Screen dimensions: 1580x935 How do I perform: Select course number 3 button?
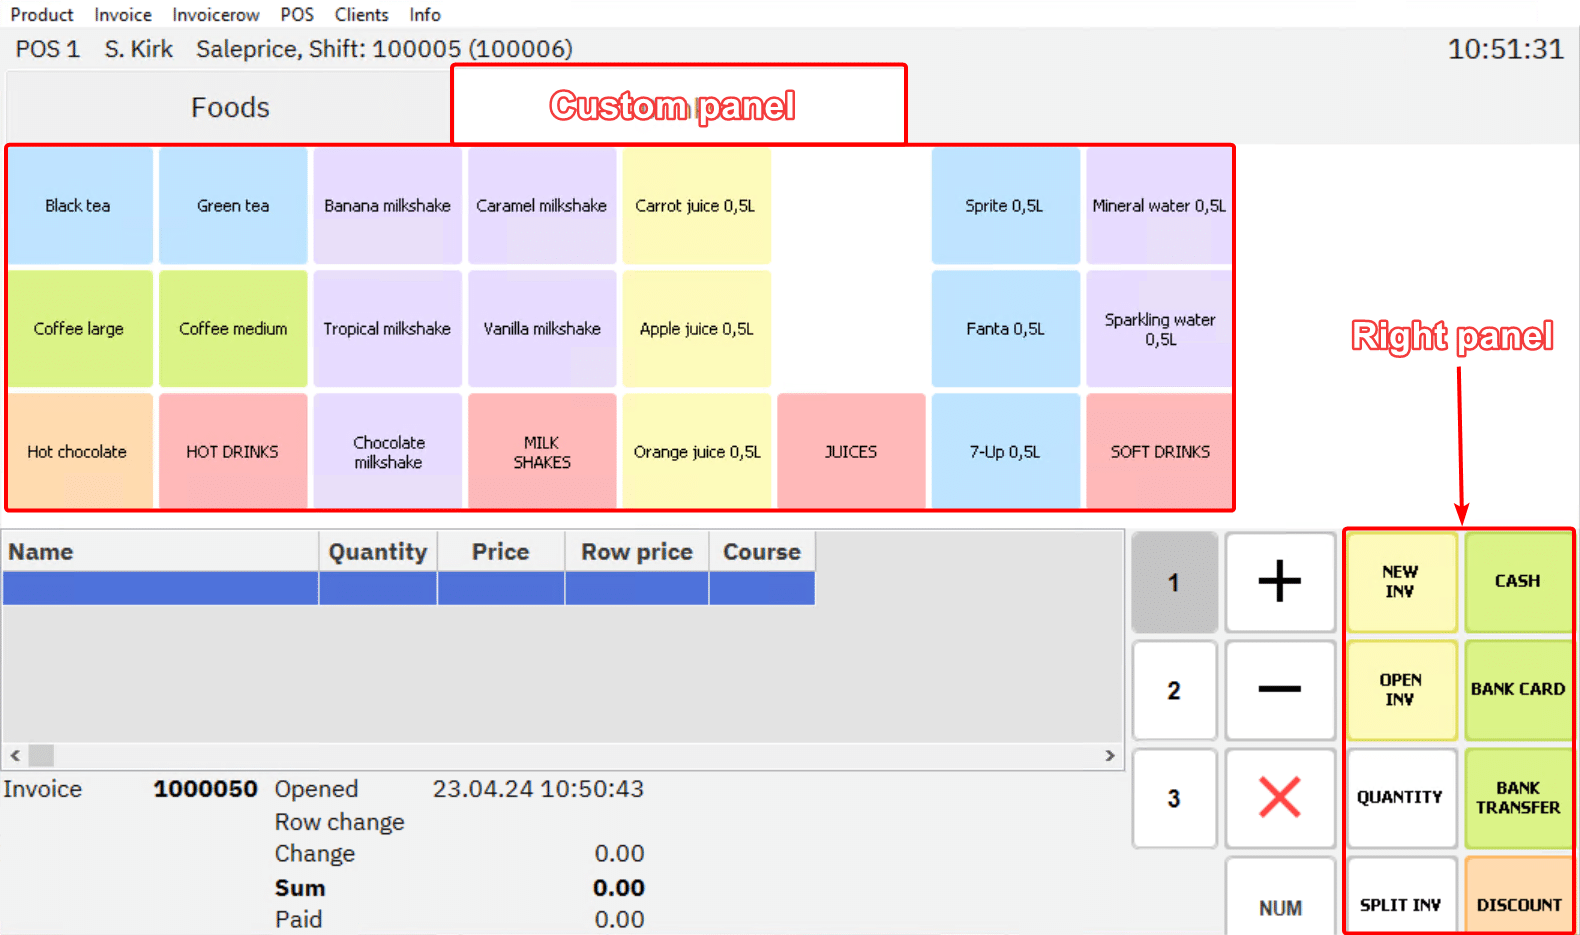(x=1174, y=798)
